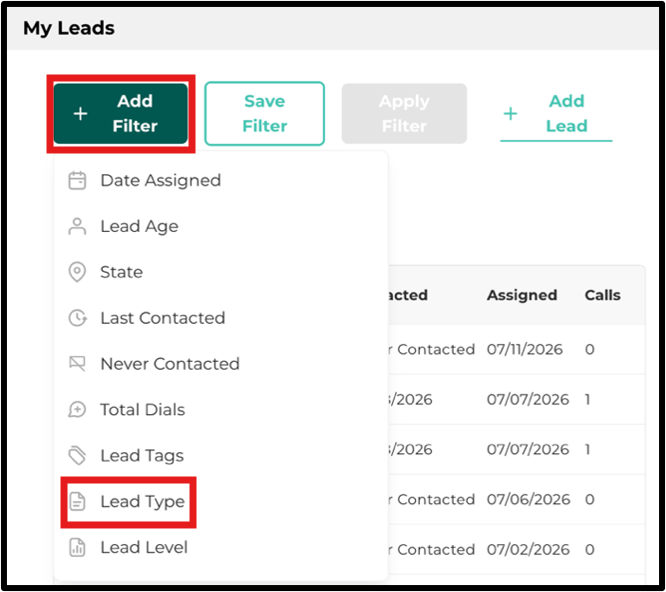Click the person icon next to Lead Age
Screen dimensions: 666x592
click(x=77, y=226)
